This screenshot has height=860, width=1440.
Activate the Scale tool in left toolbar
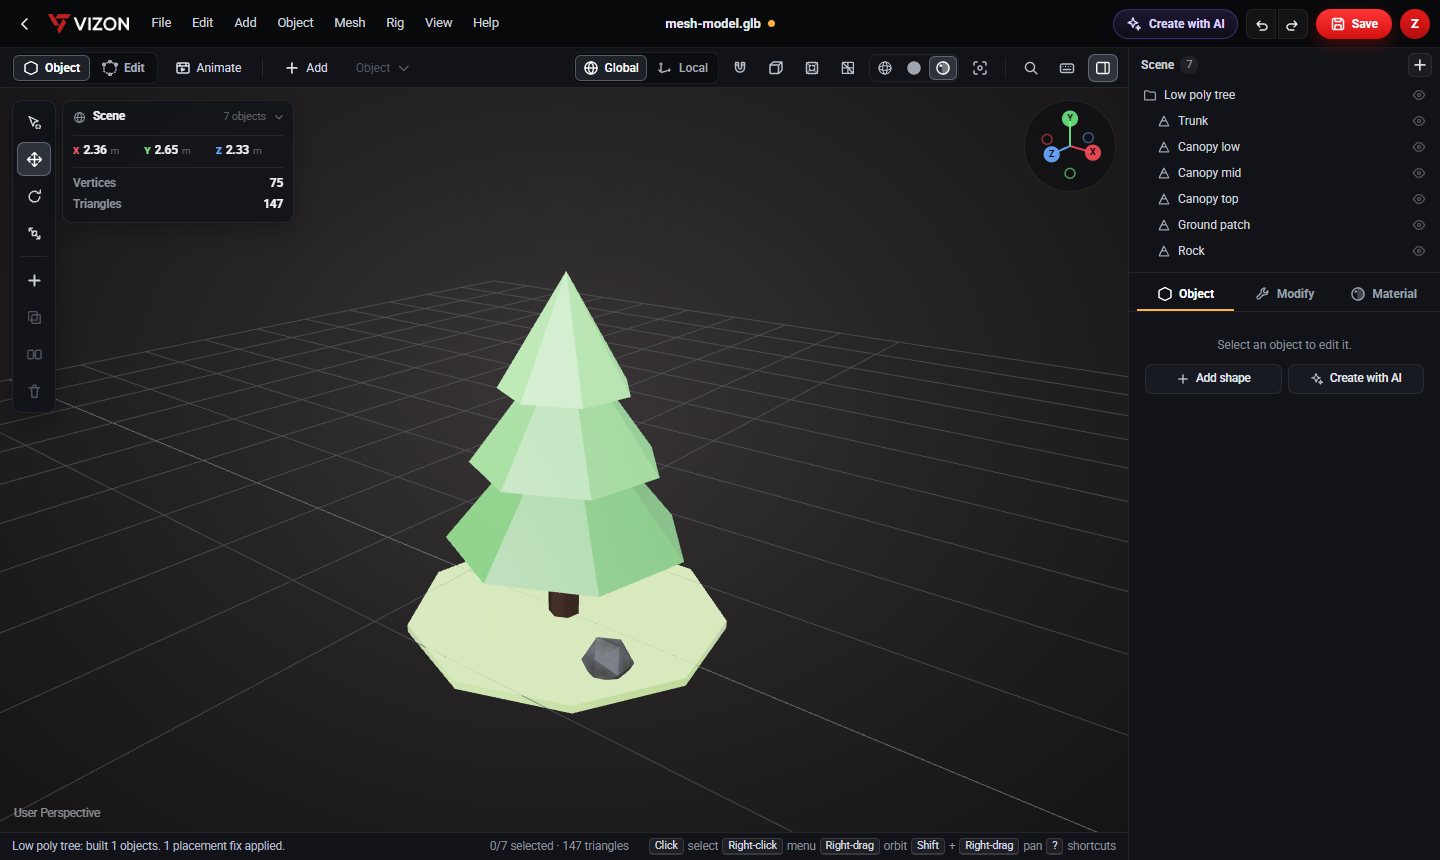34,233
